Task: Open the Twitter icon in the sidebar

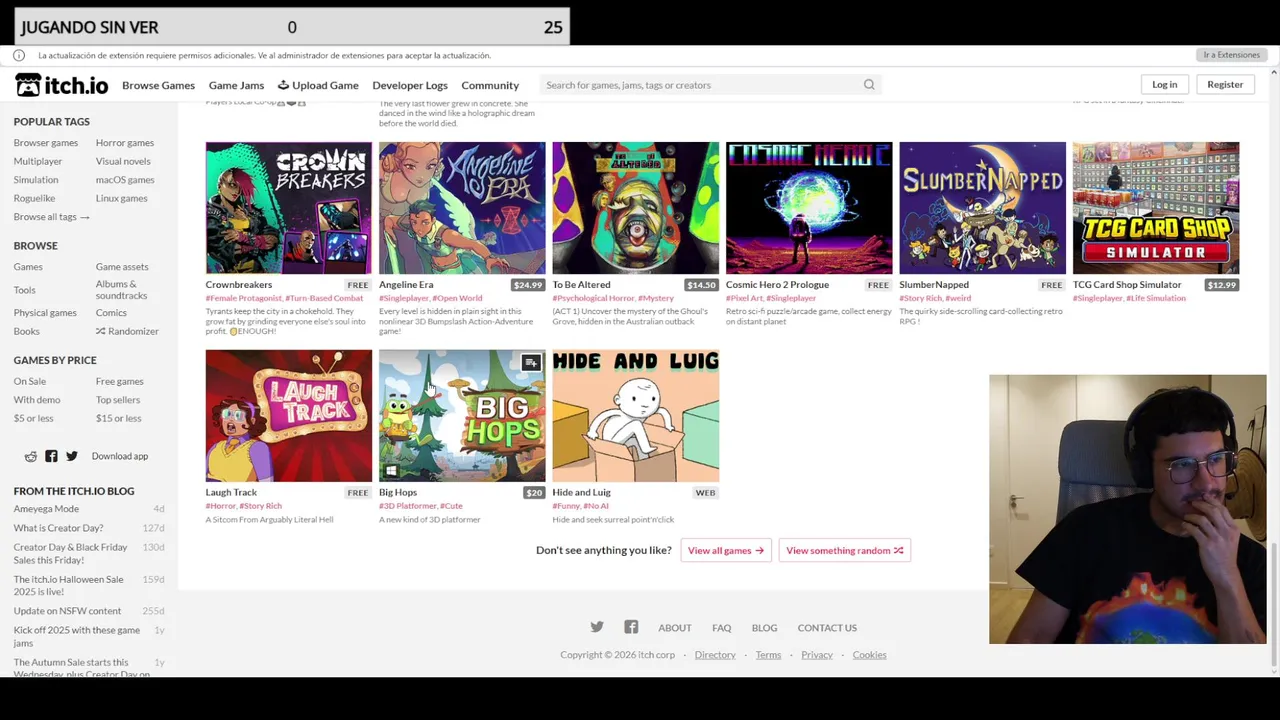Action: tap(72, 456)
